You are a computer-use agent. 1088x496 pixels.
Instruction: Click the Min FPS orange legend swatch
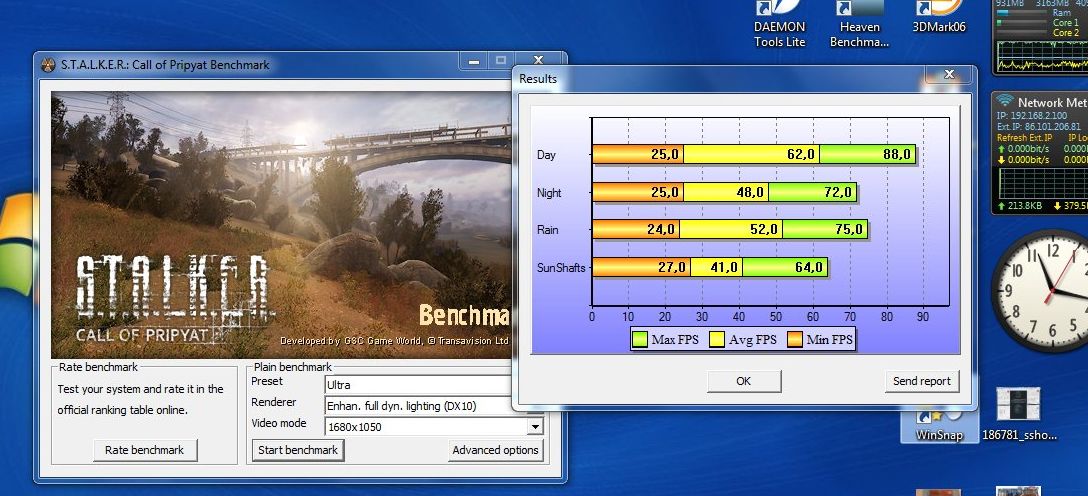pos(795,340)
